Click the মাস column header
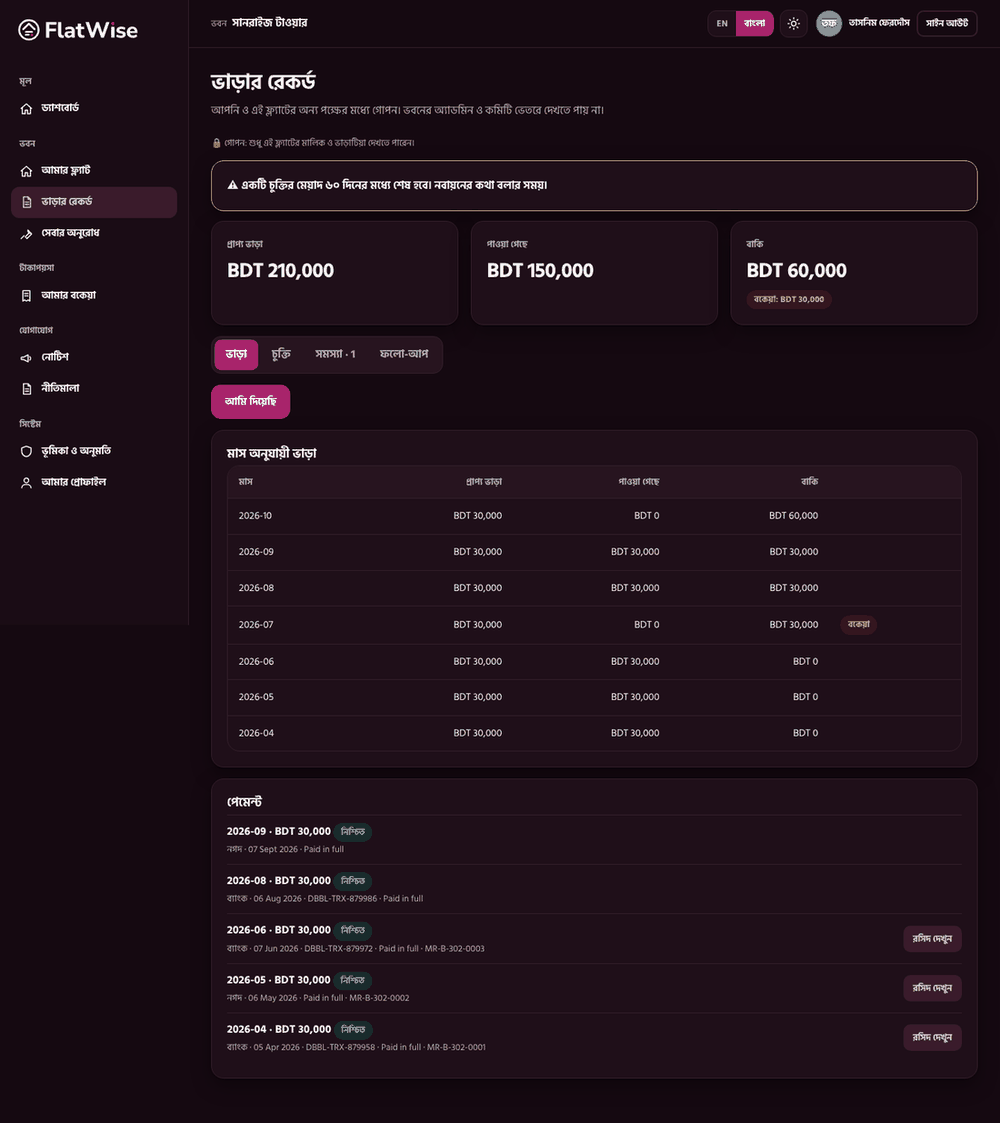The image size is (1000, 1123). tap(246, 482)
